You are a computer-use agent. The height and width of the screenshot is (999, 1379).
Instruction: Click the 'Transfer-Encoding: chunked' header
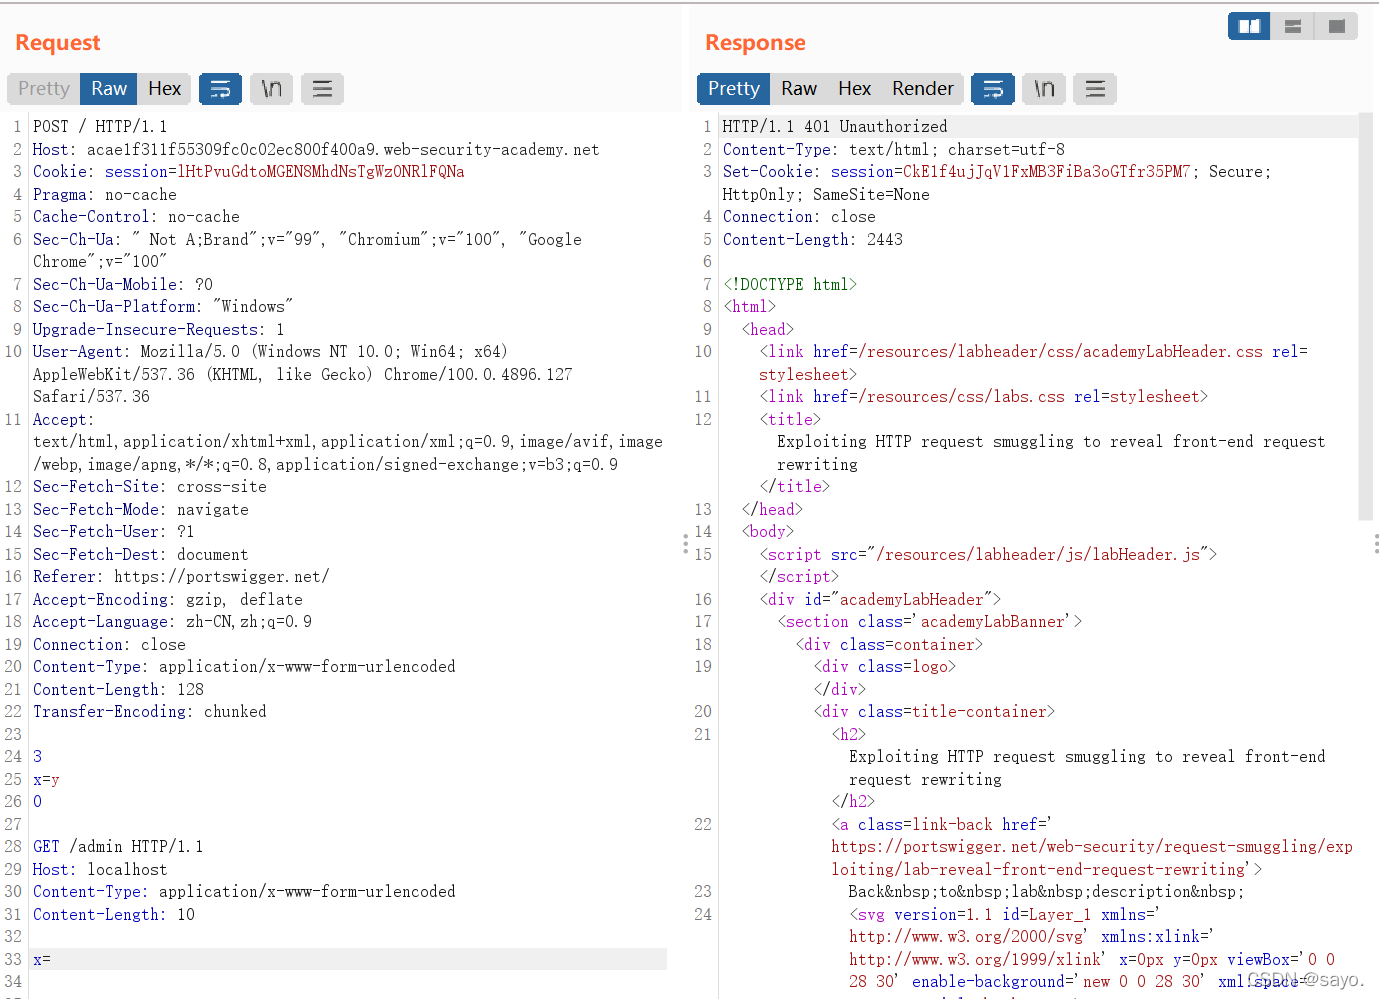[x=150, y=712]
